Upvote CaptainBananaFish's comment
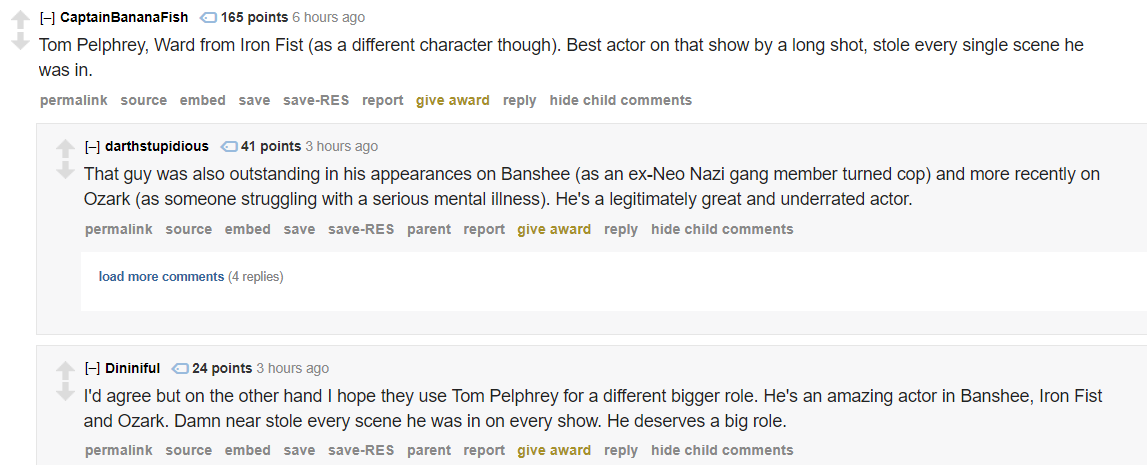 coord(20,20)
